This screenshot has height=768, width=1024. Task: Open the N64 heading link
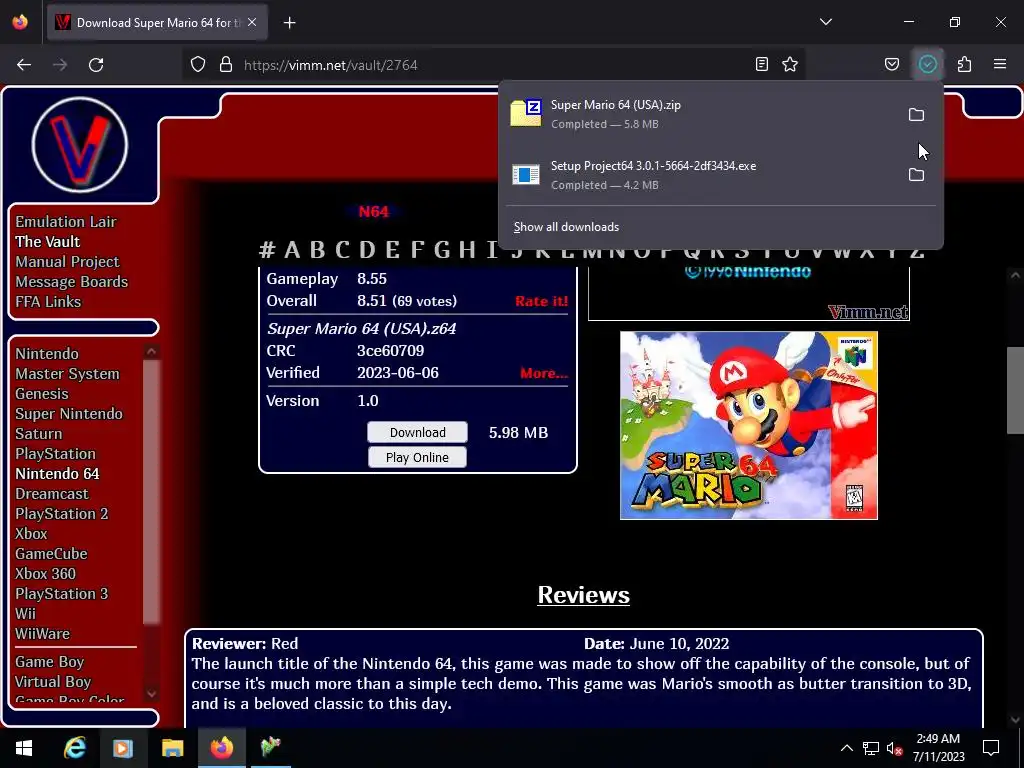pyautogui.click(x=374, y=212)
